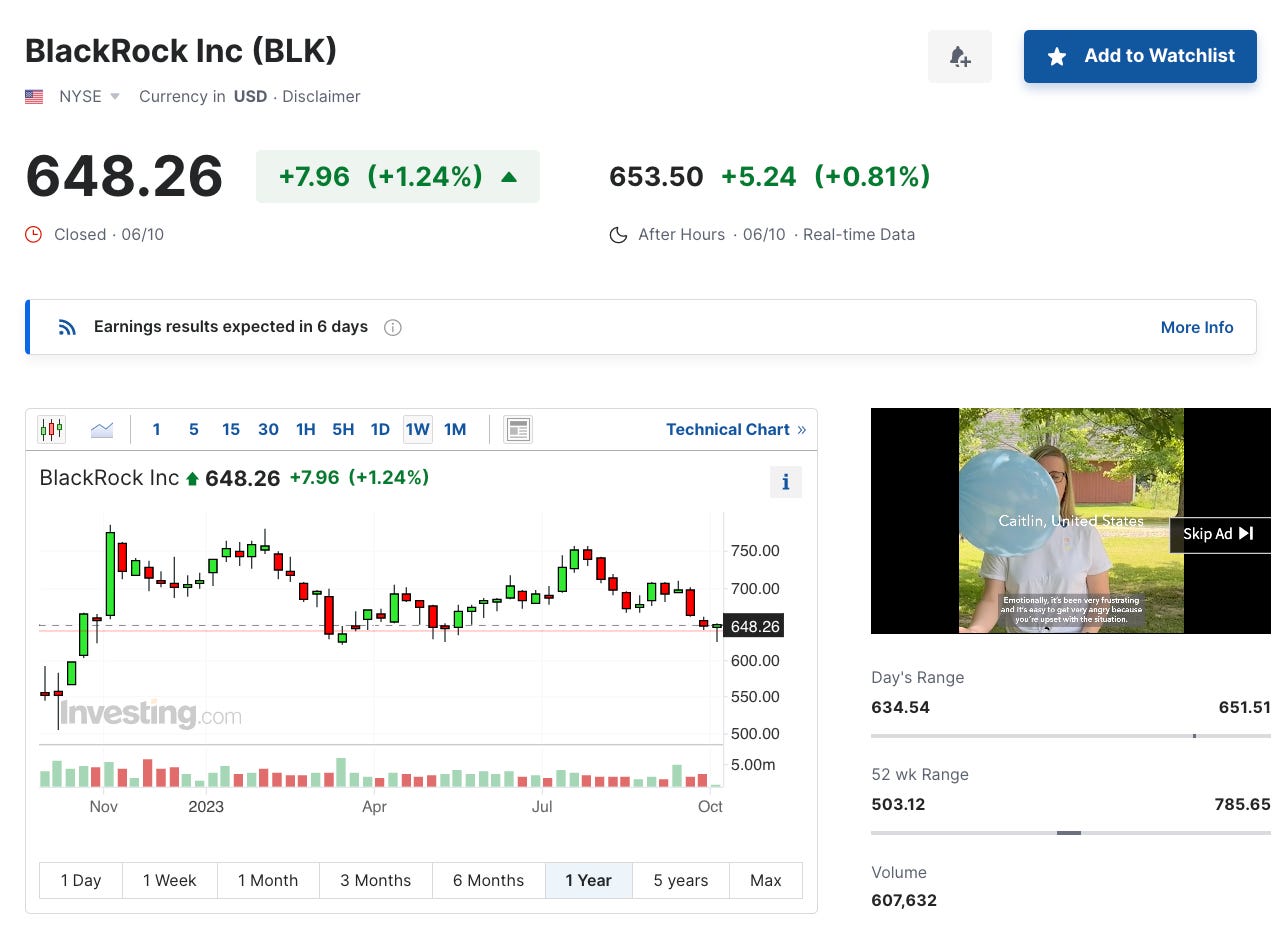Add BlackRock to Watchlist
Image resolution: width=1288 pixels, height=926 pixels.
pyautogui.click(x=1140, y=56)
